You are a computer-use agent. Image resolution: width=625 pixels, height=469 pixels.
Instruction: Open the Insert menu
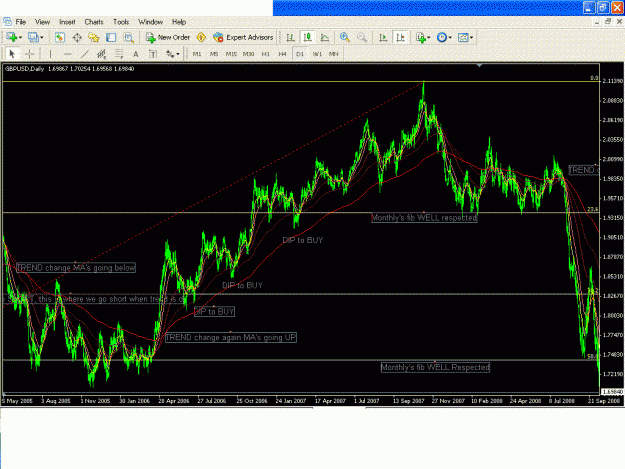click(x=67, y=22)
